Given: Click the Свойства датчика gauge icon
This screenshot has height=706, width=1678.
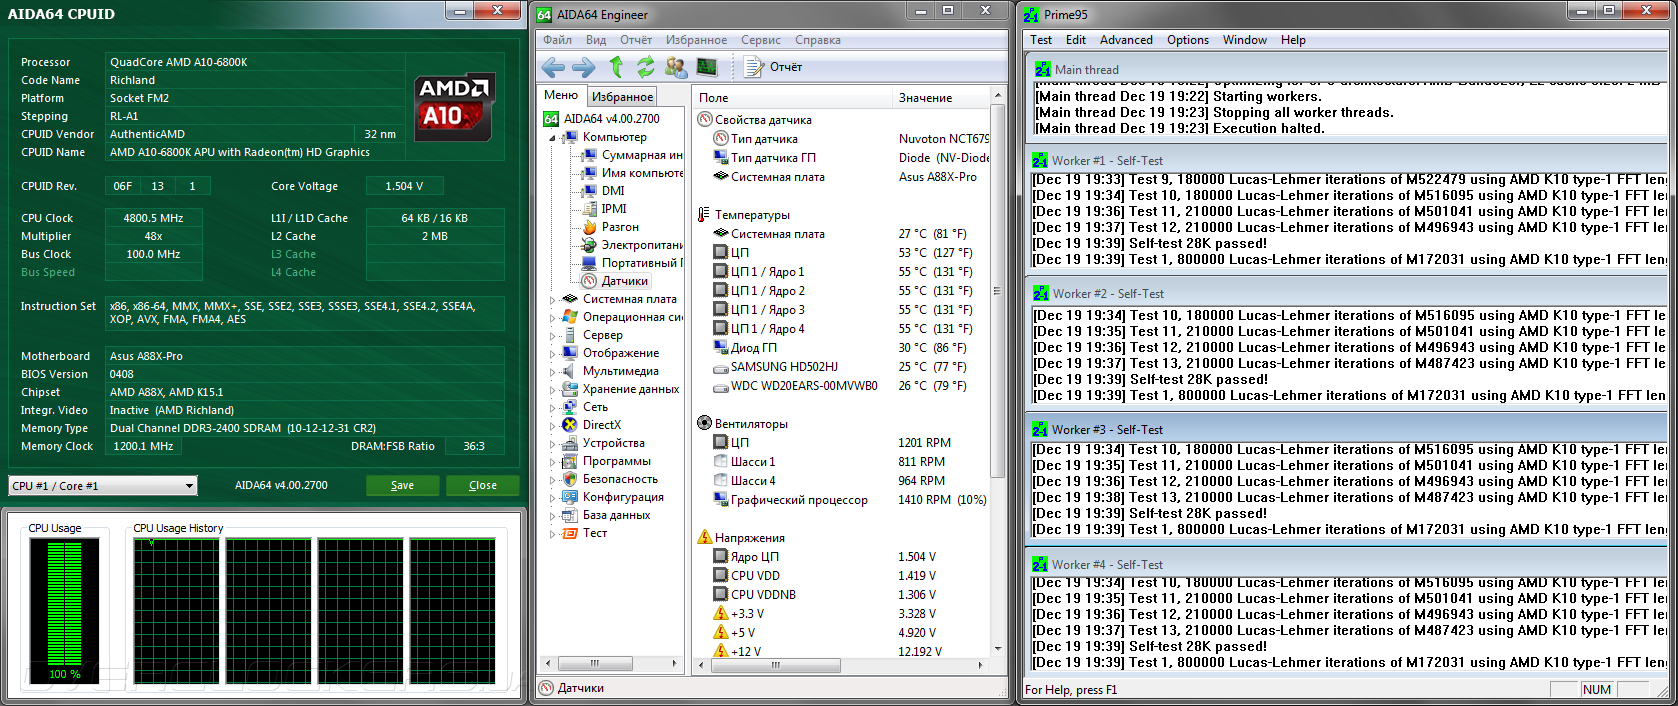Looking at the screenshot, I should [704, 120].
